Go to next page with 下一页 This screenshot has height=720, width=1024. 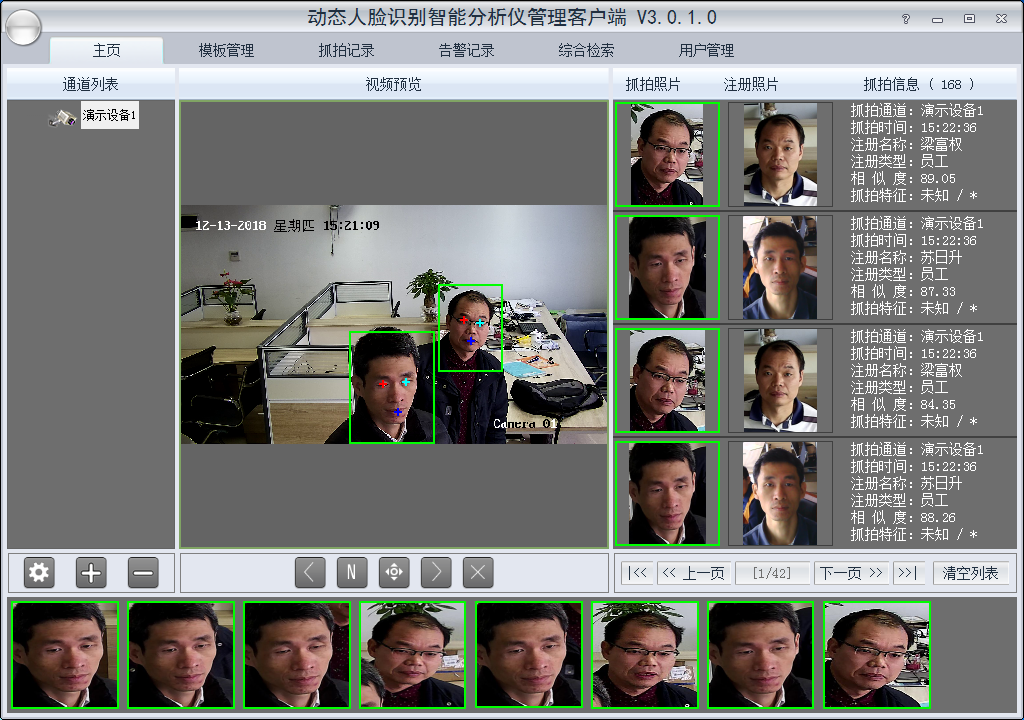tap(851, 573)
